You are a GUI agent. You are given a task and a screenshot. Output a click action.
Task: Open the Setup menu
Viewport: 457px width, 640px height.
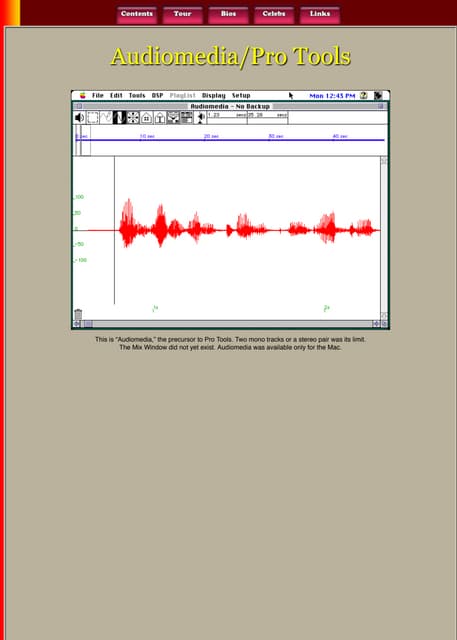pos(241,96)
